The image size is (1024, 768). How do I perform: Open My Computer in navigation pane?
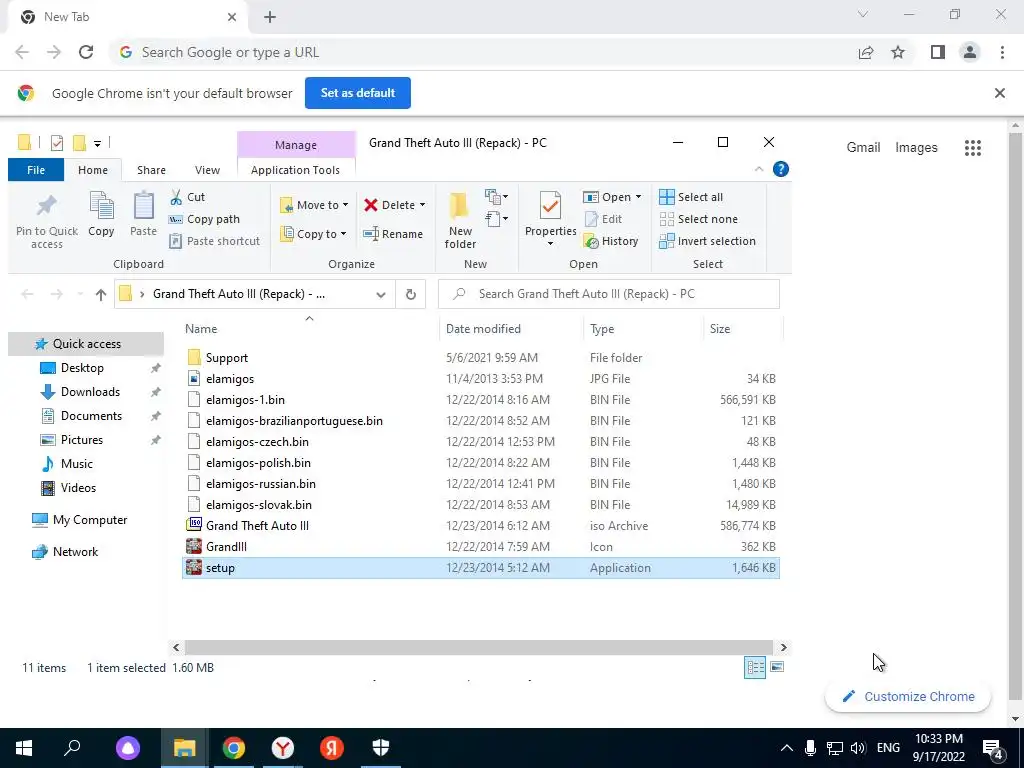click(x=90, y=520)
